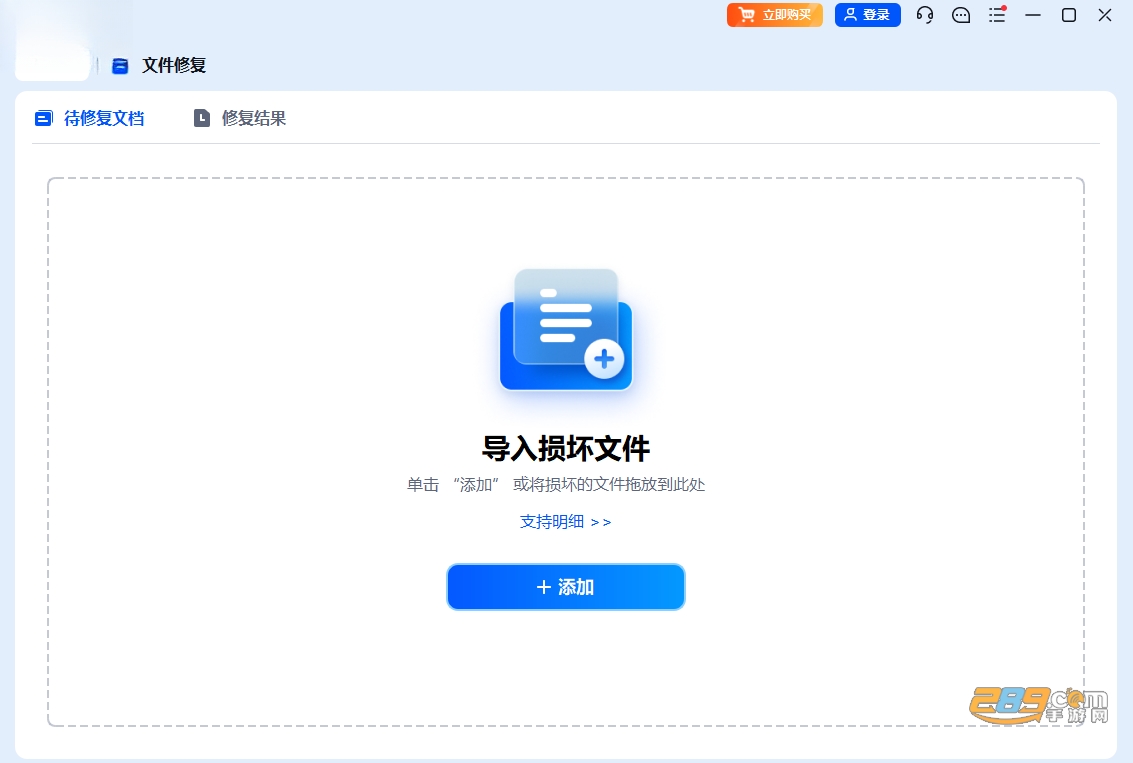This screenshot has height=763, width=1133.
Task: Open the 支持明细 >> link
Action: [x=566, y=522]
